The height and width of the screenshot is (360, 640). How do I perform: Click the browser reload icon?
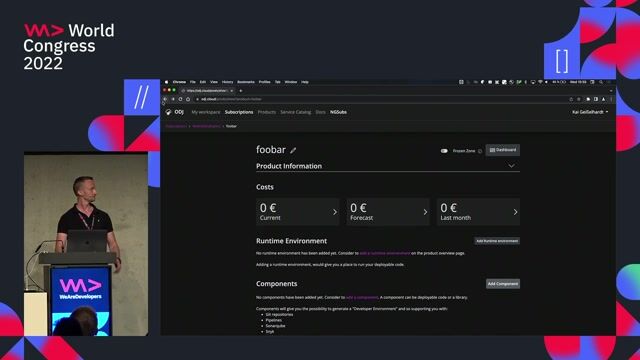point(180,99)
